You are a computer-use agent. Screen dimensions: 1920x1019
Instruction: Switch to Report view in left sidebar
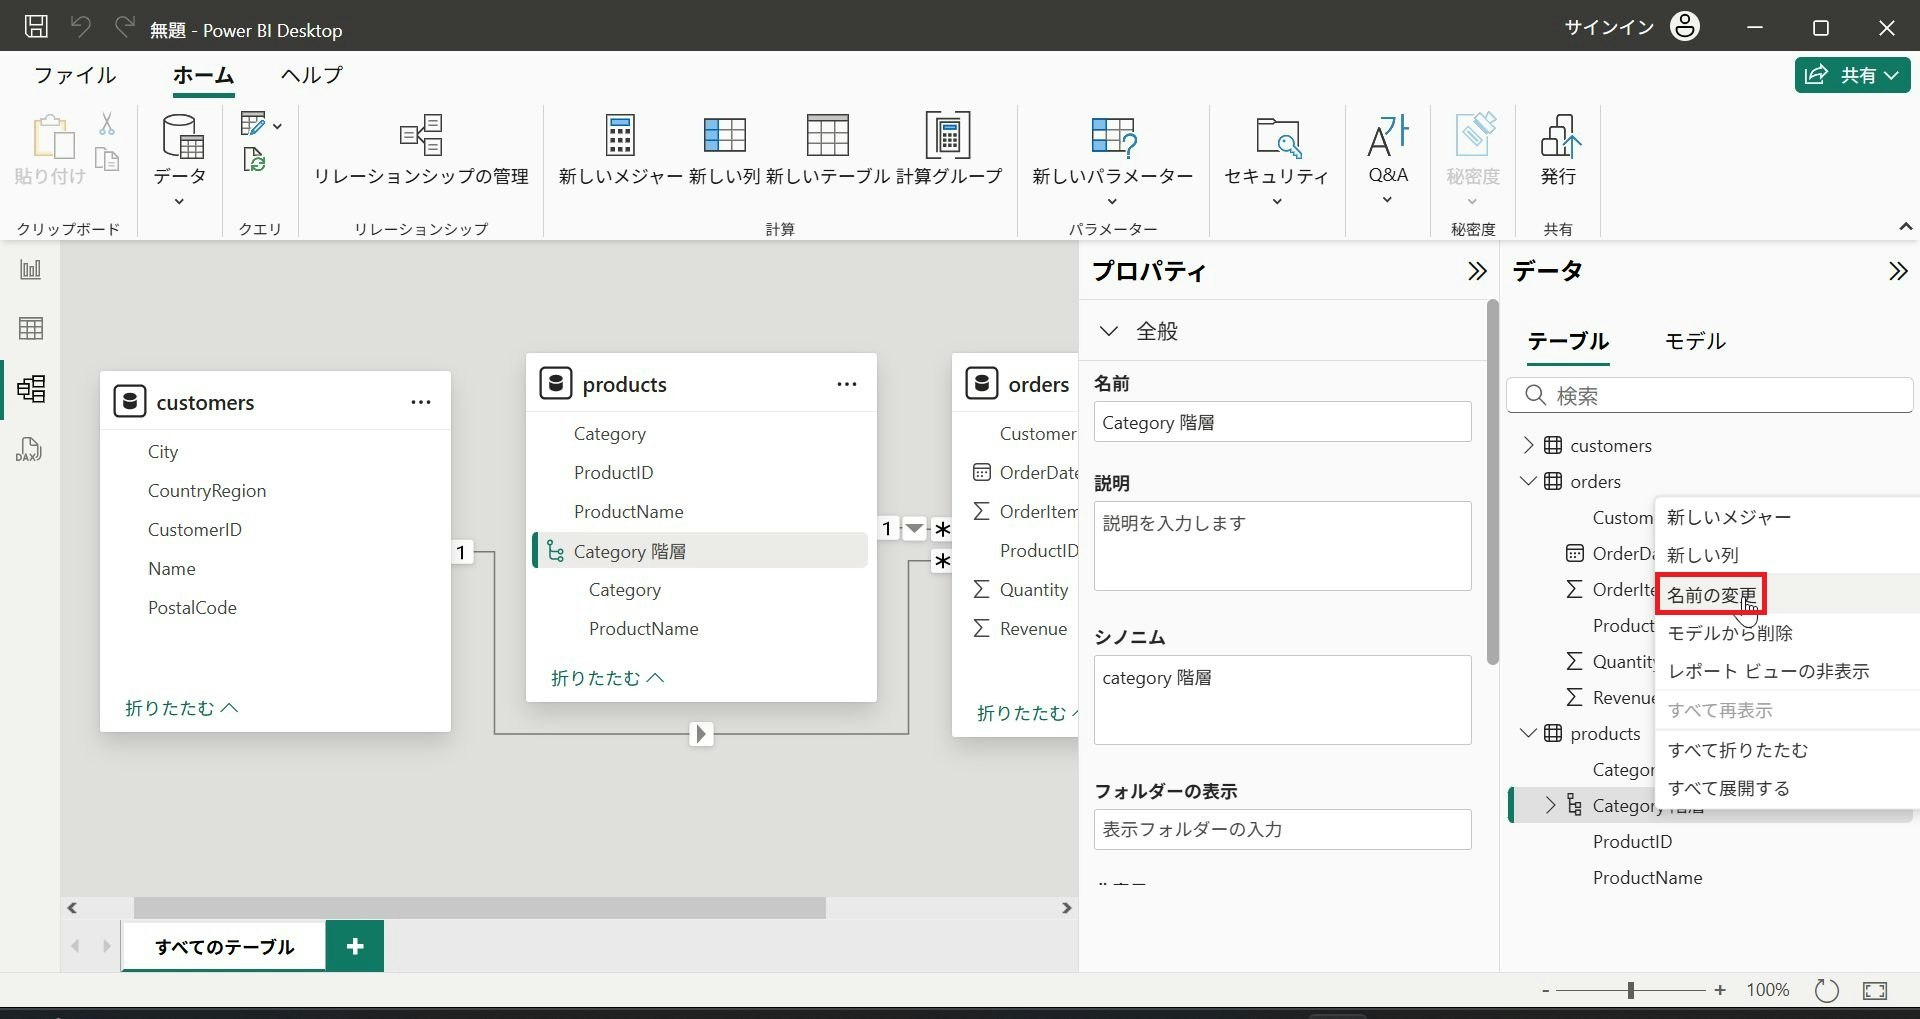tap(31, 269)
